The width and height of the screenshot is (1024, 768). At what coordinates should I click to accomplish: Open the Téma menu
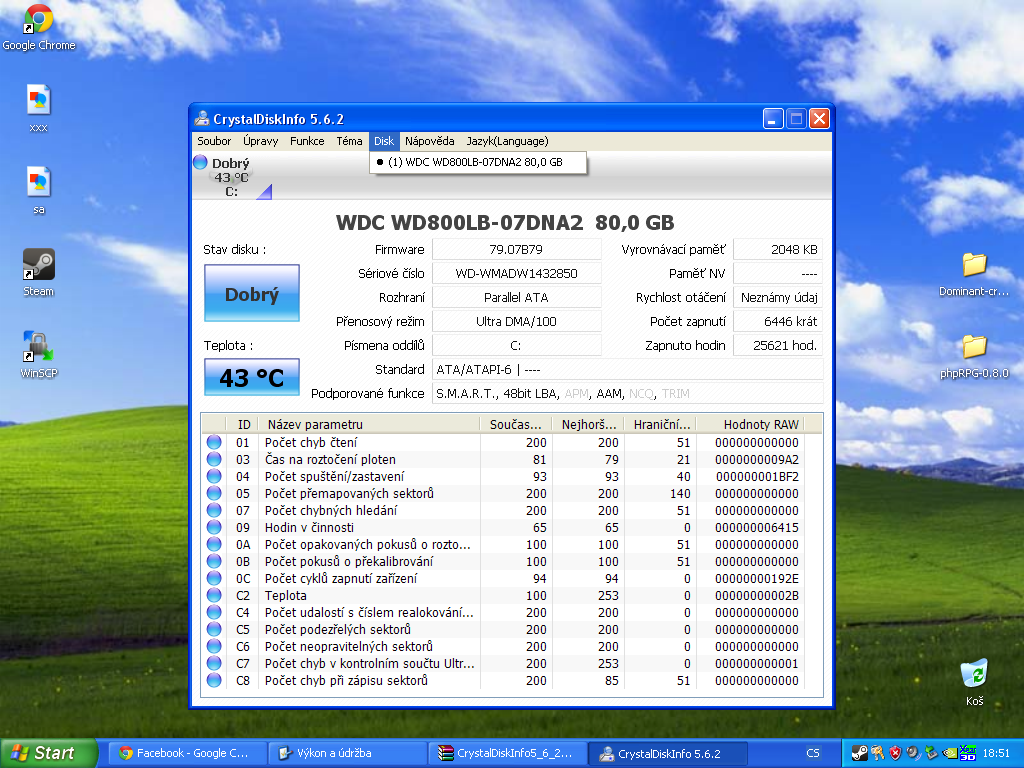(x=349, y=141)
